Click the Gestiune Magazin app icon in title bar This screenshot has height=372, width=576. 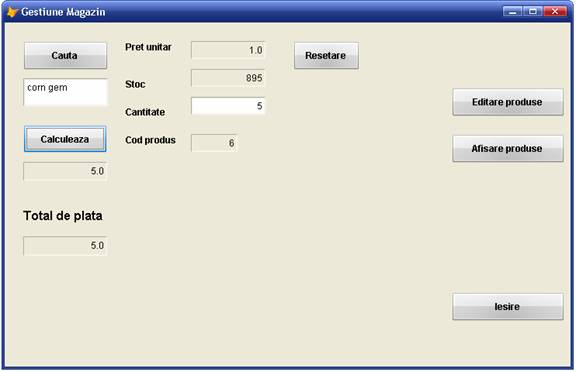pyautogui.click(x=12, y=12)
